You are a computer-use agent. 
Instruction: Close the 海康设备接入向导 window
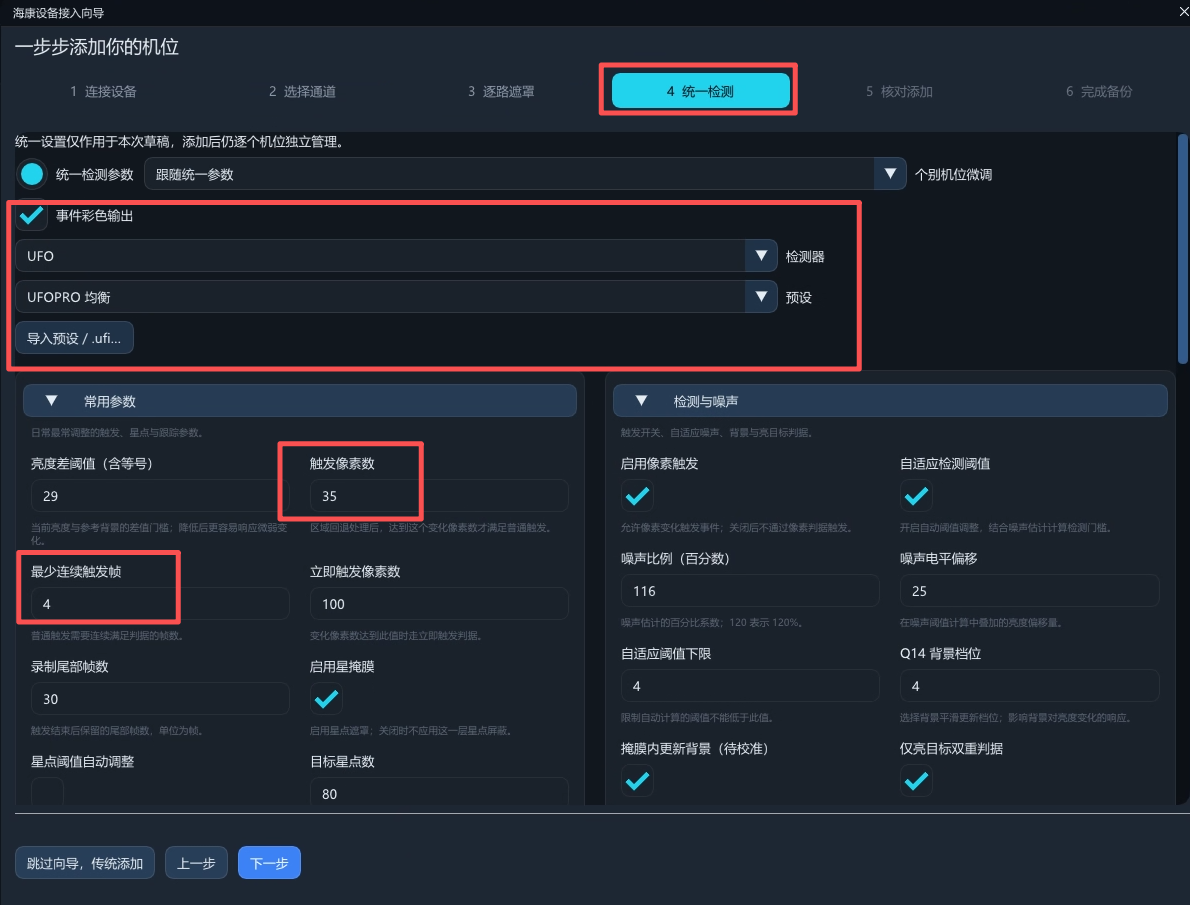click(1182, 11)
